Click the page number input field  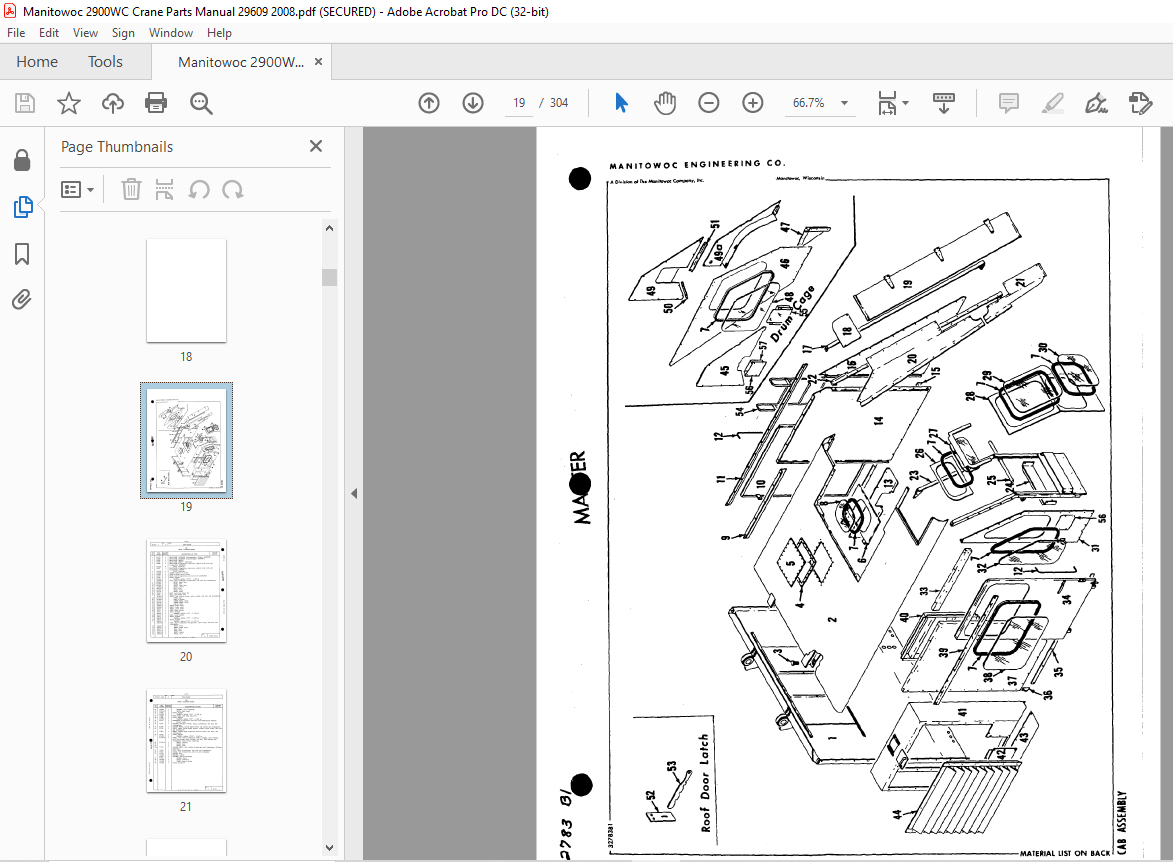click(x=519, y=103)
